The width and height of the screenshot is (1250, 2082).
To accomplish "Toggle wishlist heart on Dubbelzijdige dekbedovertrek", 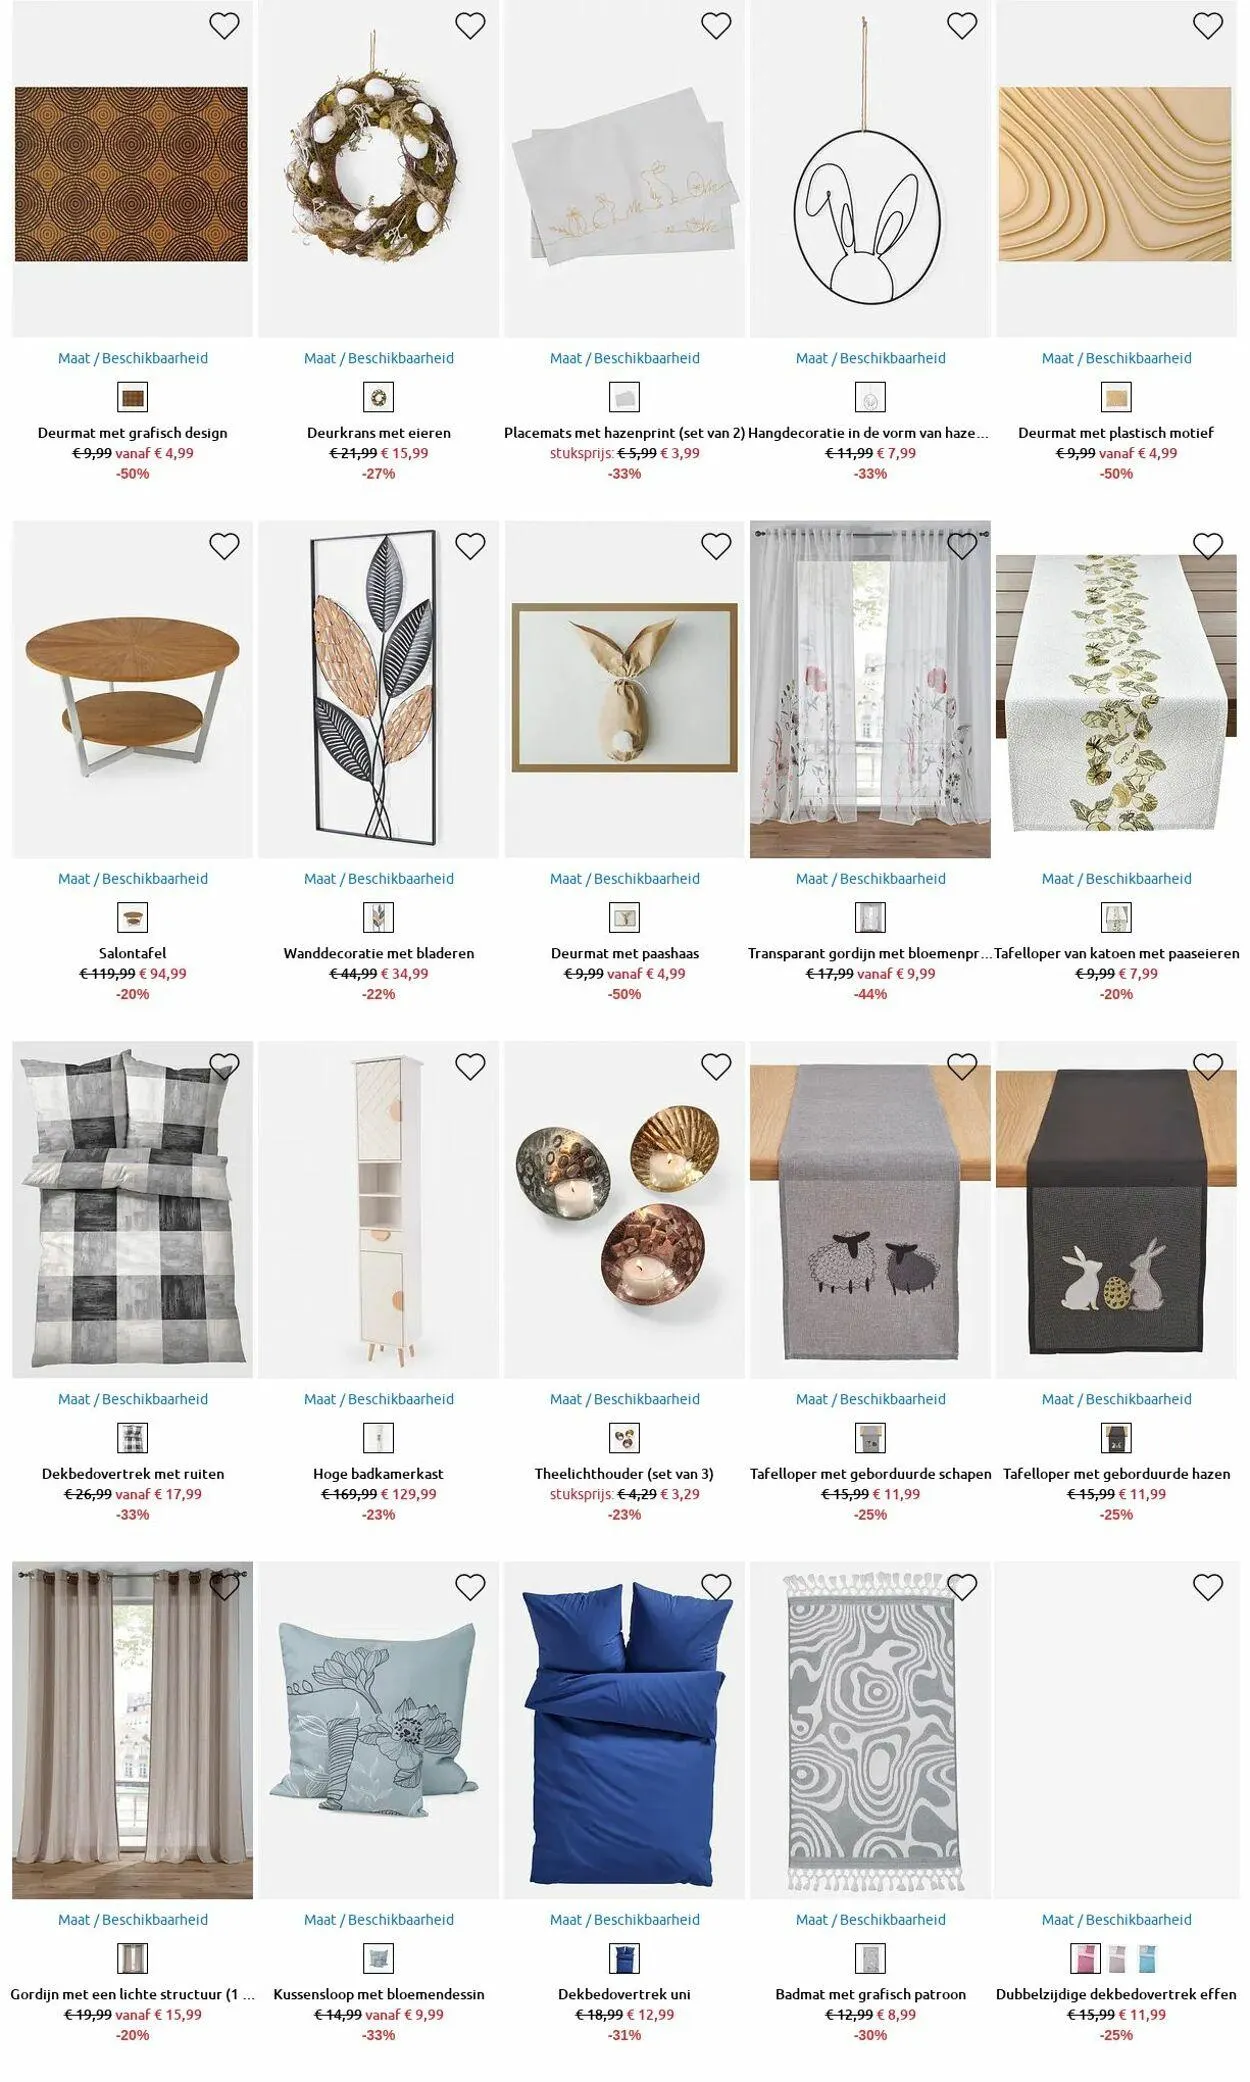I will pyautogui.click(x=1208, y=1587).
